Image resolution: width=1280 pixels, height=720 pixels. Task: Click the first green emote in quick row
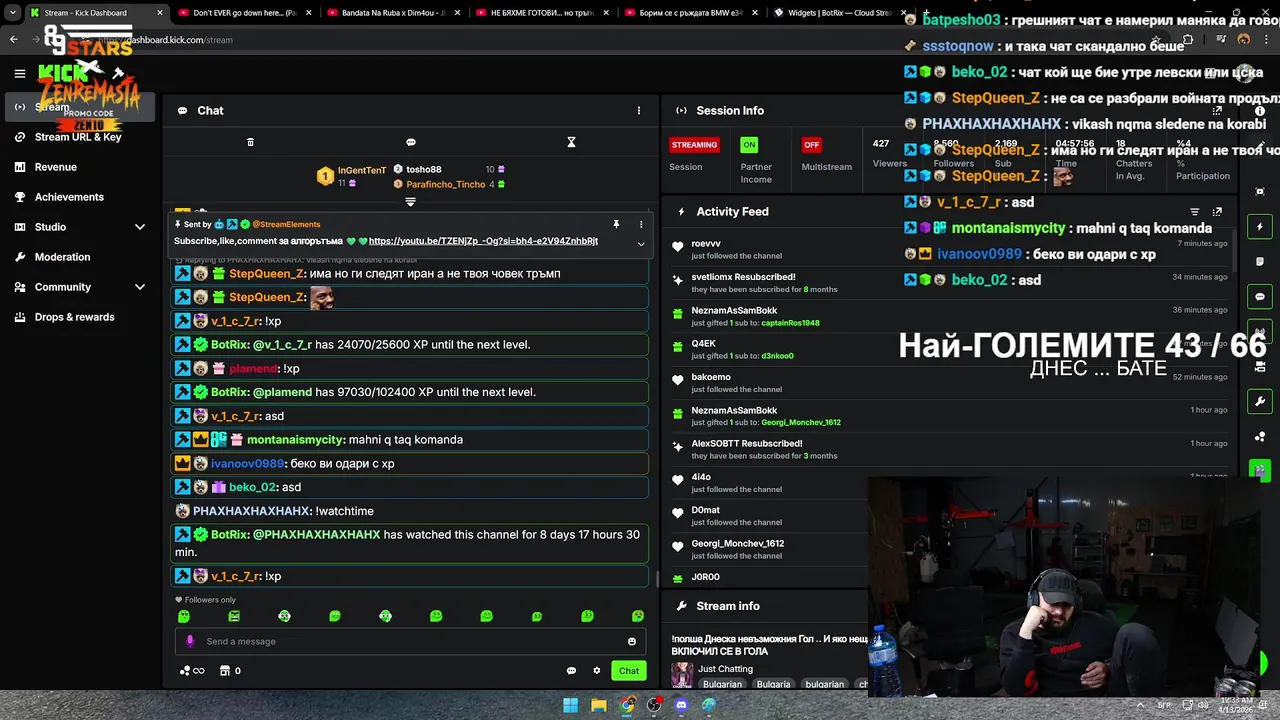point(184,616)
